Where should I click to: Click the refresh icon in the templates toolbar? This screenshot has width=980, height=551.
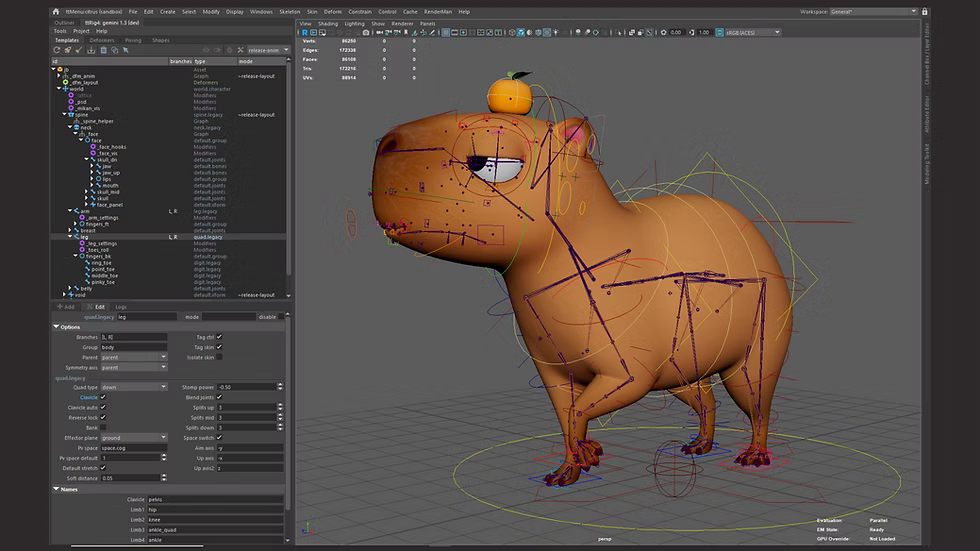(57, 49)
